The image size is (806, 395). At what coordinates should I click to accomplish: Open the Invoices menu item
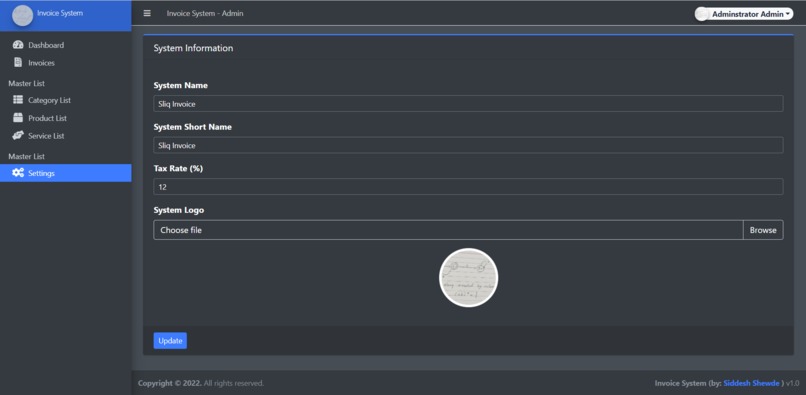click(x=66, y=63)
